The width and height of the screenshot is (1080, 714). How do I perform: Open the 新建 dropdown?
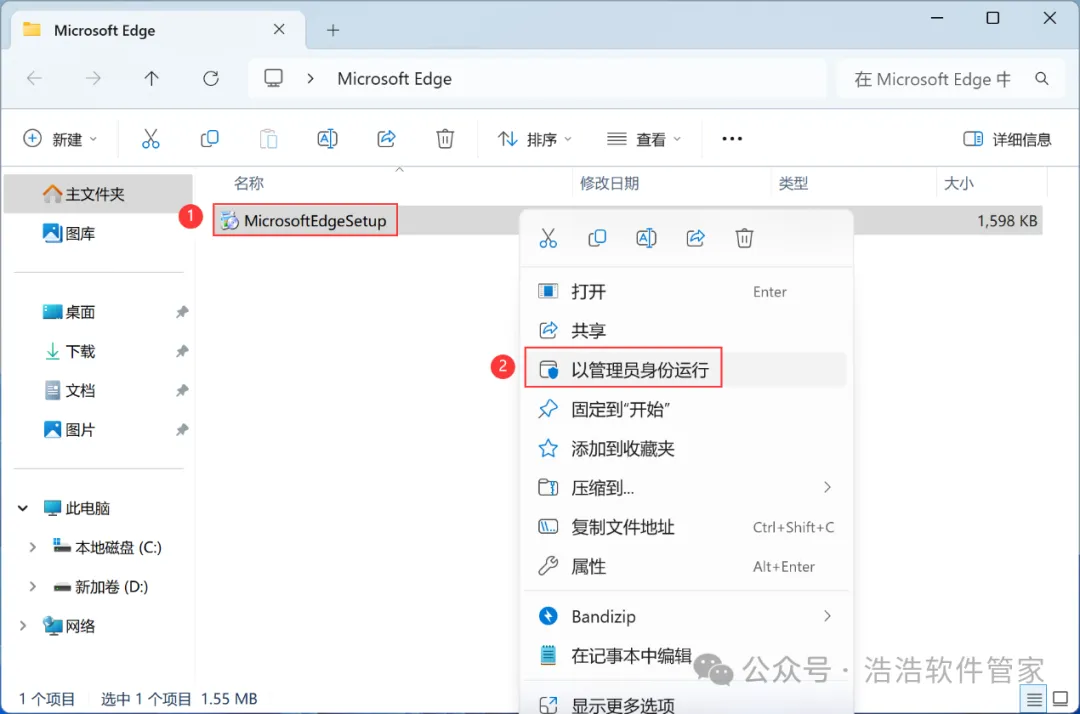[61, 139]
